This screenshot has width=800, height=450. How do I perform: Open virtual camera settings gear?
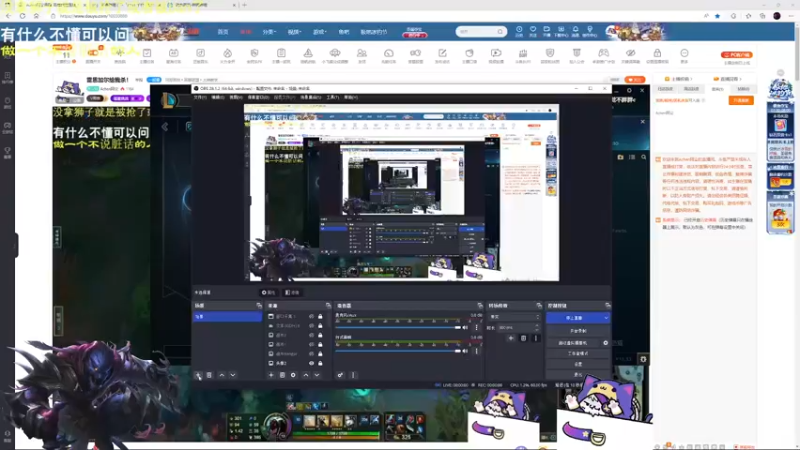click(606, 343)
